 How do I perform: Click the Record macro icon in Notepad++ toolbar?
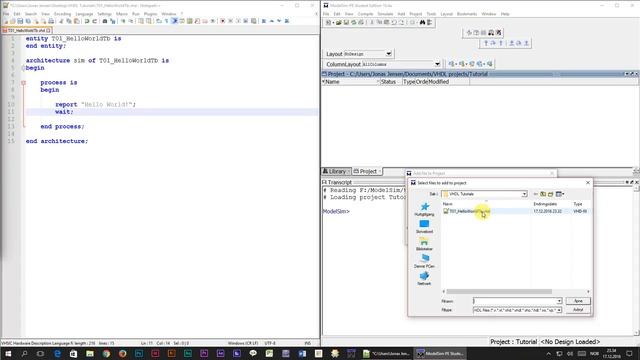pos(222,21)
